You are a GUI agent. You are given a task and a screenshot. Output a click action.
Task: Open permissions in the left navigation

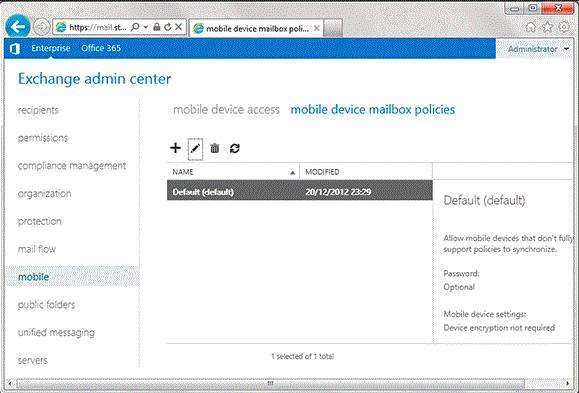[x=43, y=138]
